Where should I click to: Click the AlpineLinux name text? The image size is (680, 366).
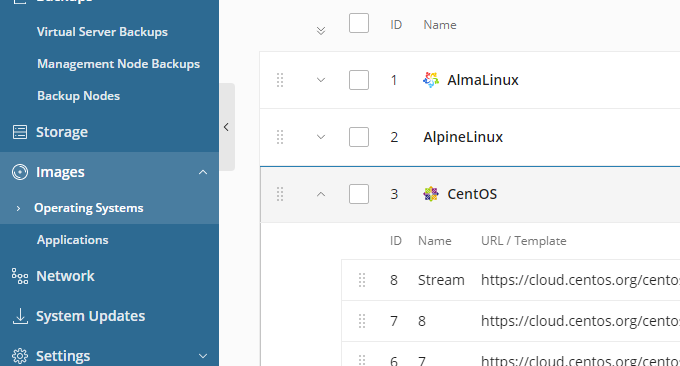click(463, 137)
